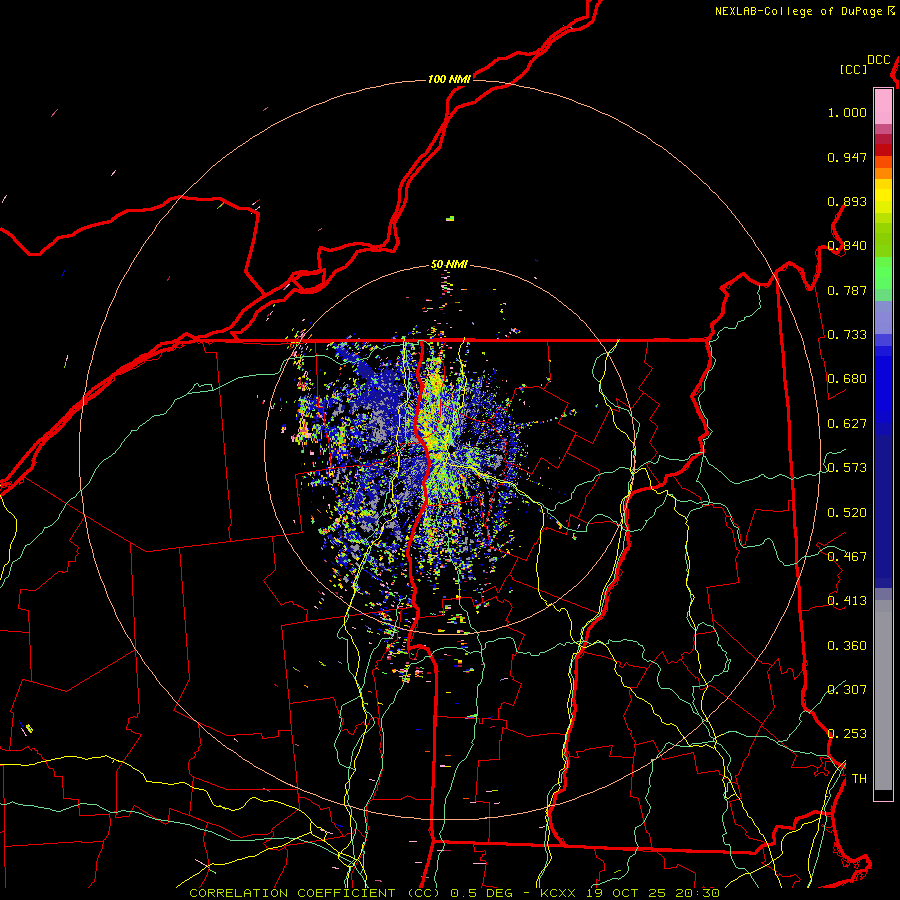The width and height of the screenshot is (900, 900).
Task: Select the 0.680 scale value
Action: click(x=847, y=379)
